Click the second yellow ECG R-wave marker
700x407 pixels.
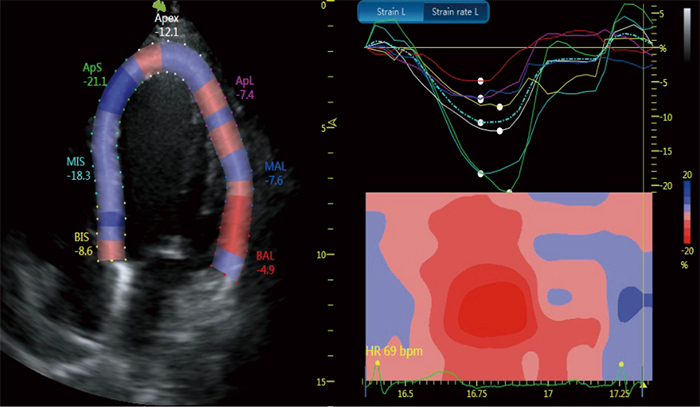(621, 364)
